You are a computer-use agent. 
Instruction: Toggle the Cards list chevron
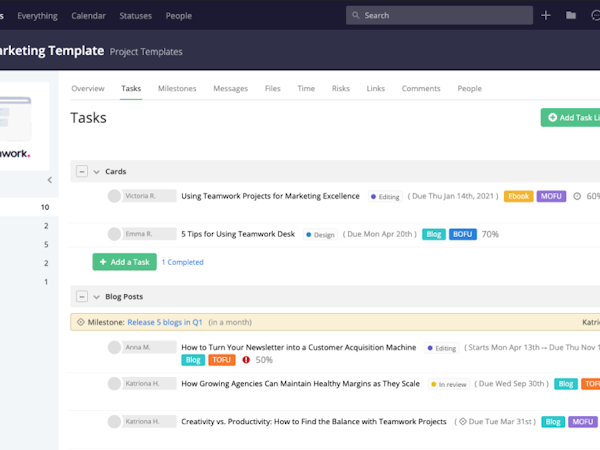[x=96, y=172]
